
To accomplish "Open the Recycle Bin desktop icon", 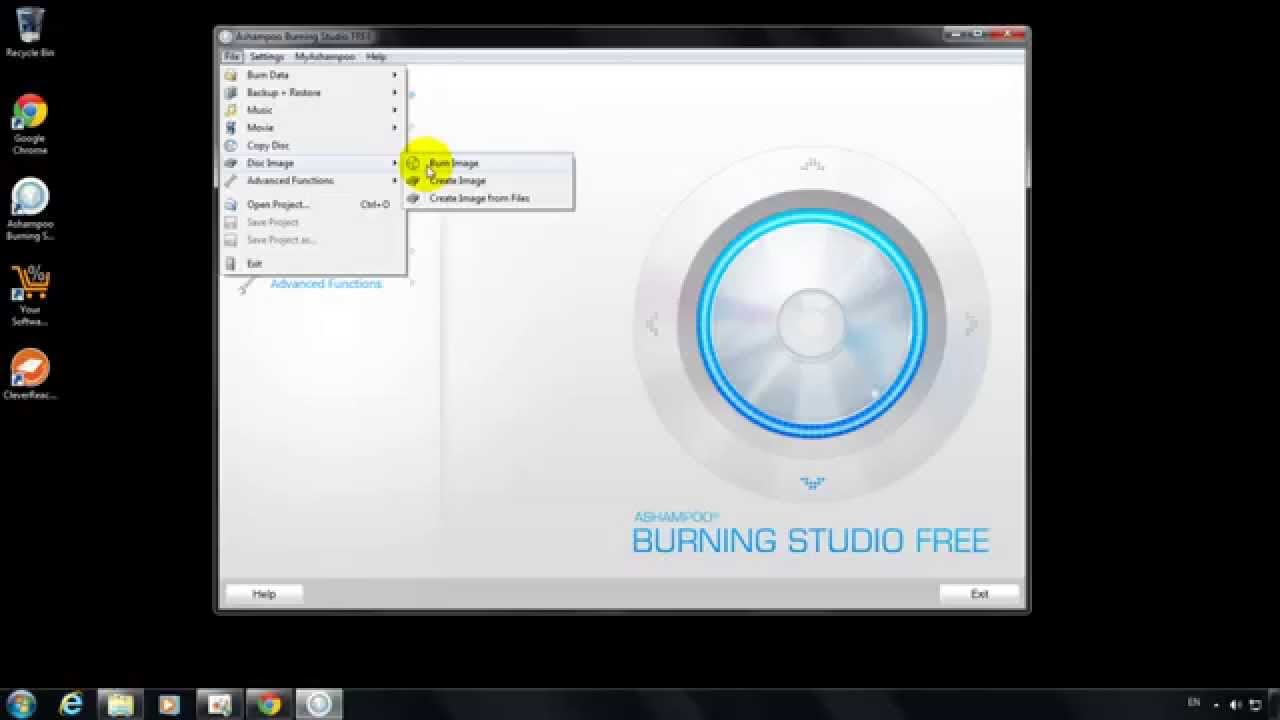I will click(x=30, y=32).
